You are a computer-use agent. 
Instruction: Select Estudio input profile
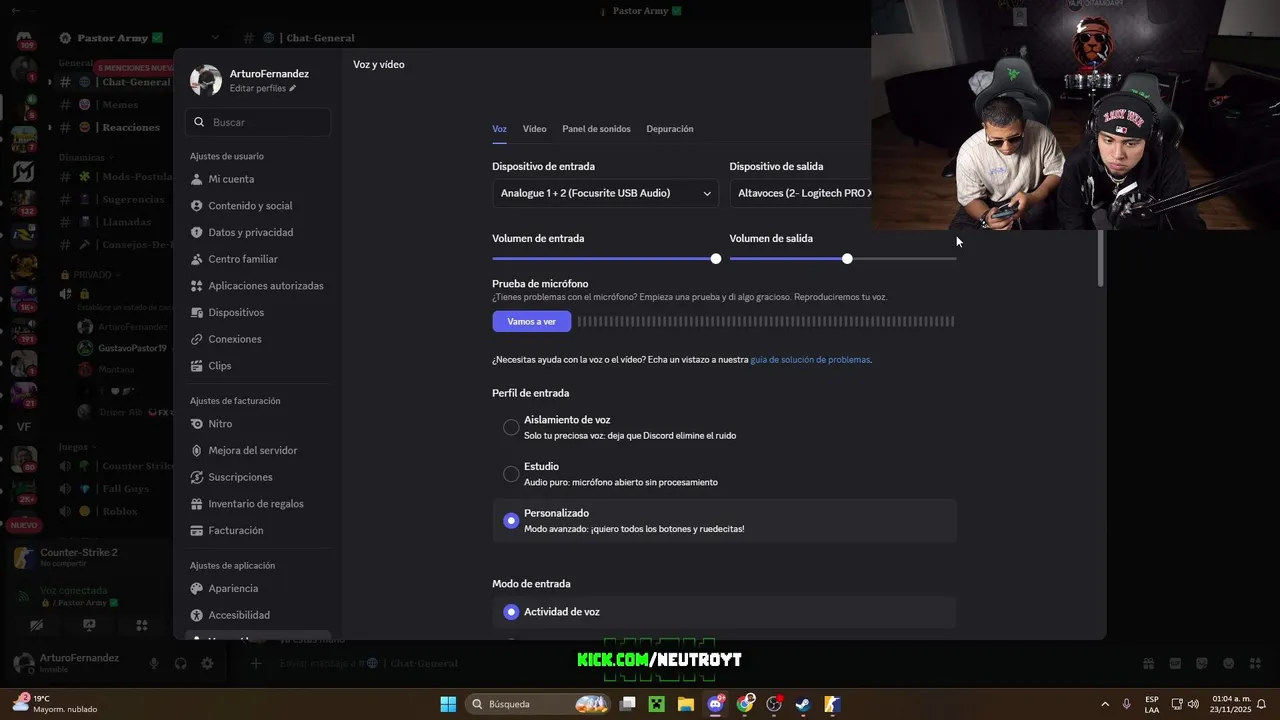pyautogui.click(x=724, y=474)
